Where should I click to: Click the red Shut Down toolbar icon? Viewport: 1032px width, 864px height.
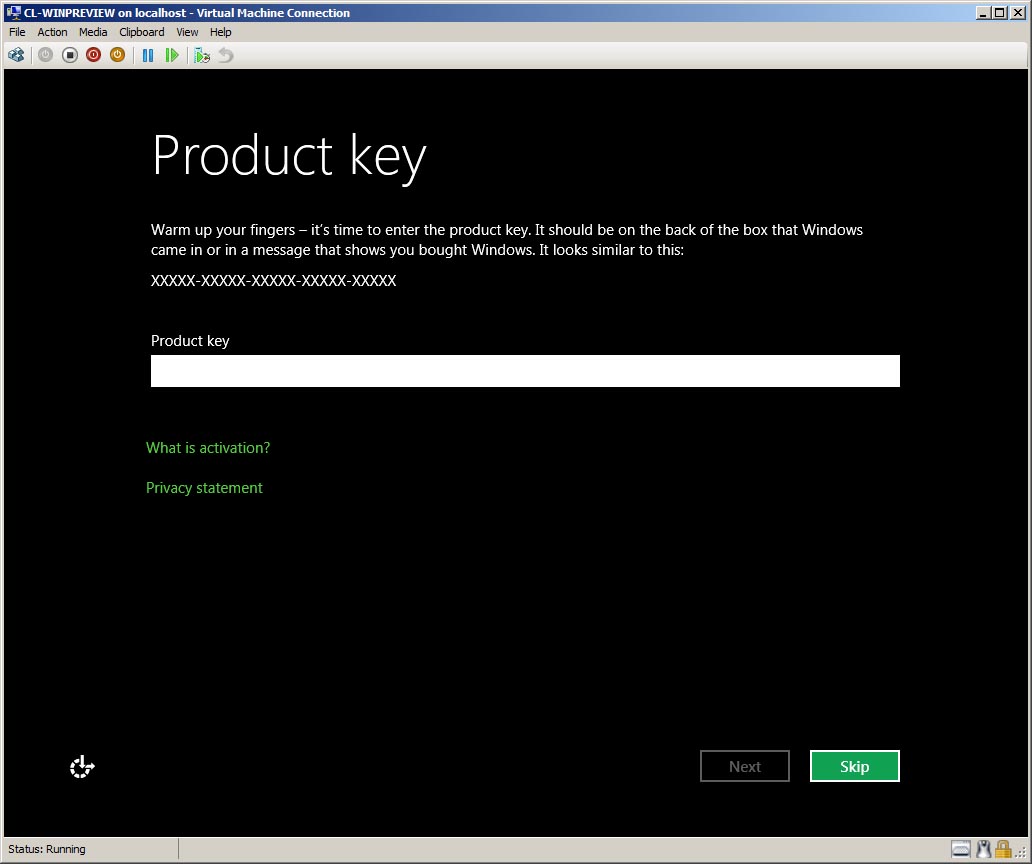(93, 55)
